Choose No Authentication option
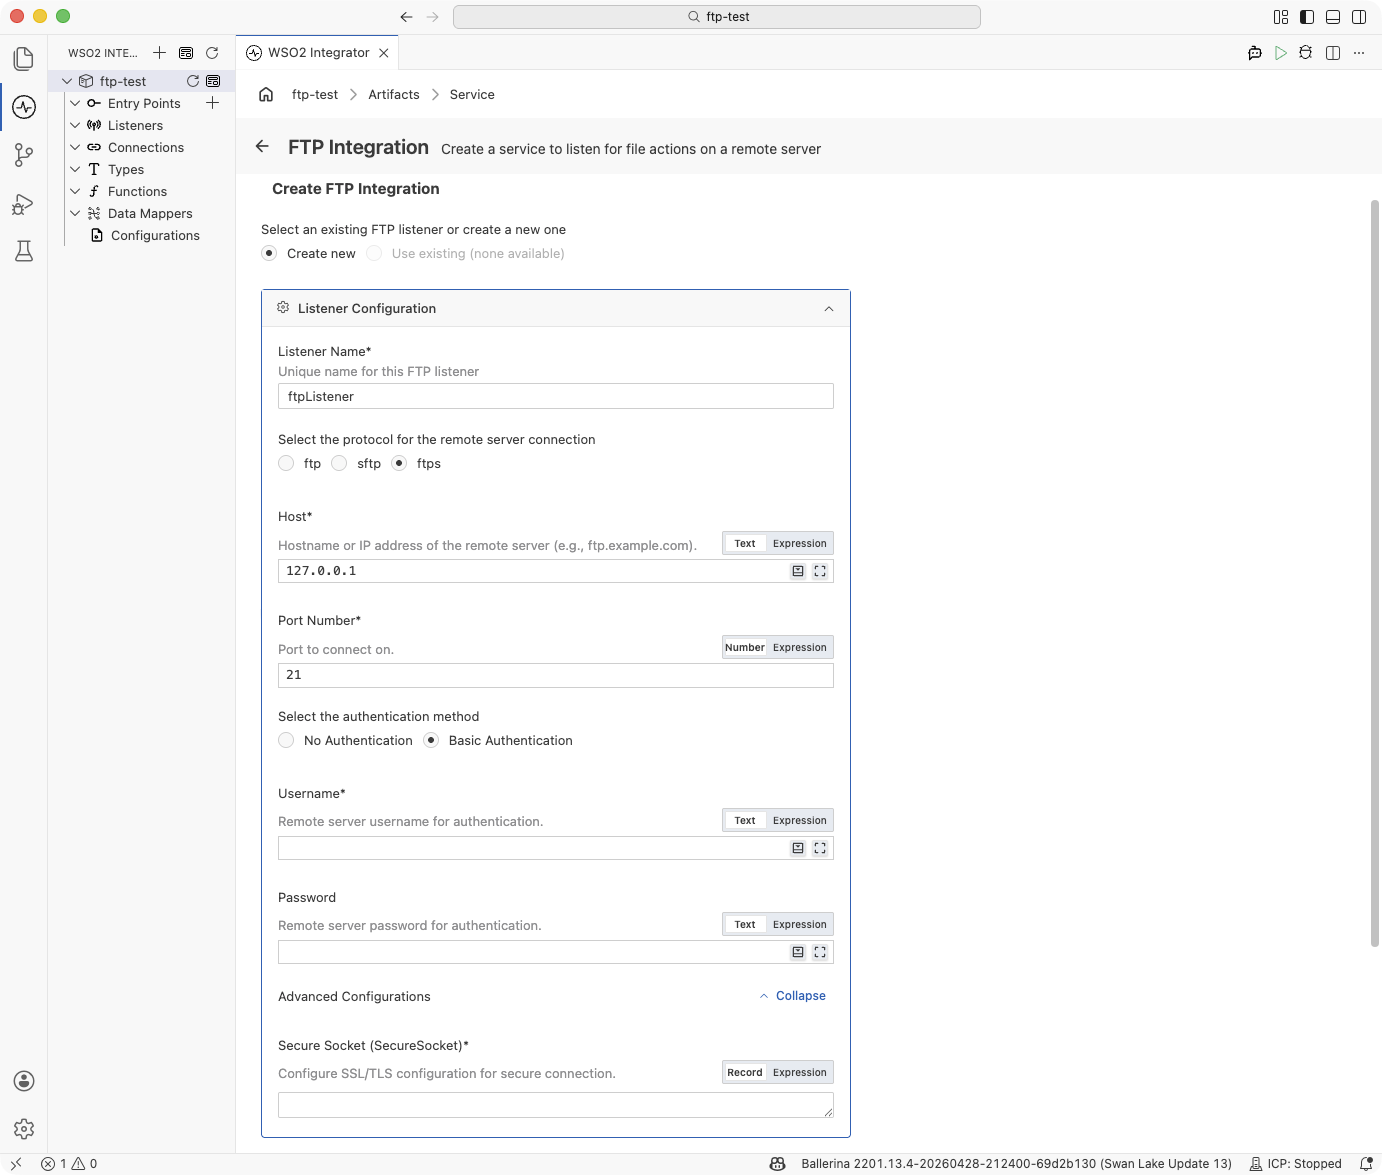Viewport: 1382px width, 1175px height. click(x=286, y=740)
